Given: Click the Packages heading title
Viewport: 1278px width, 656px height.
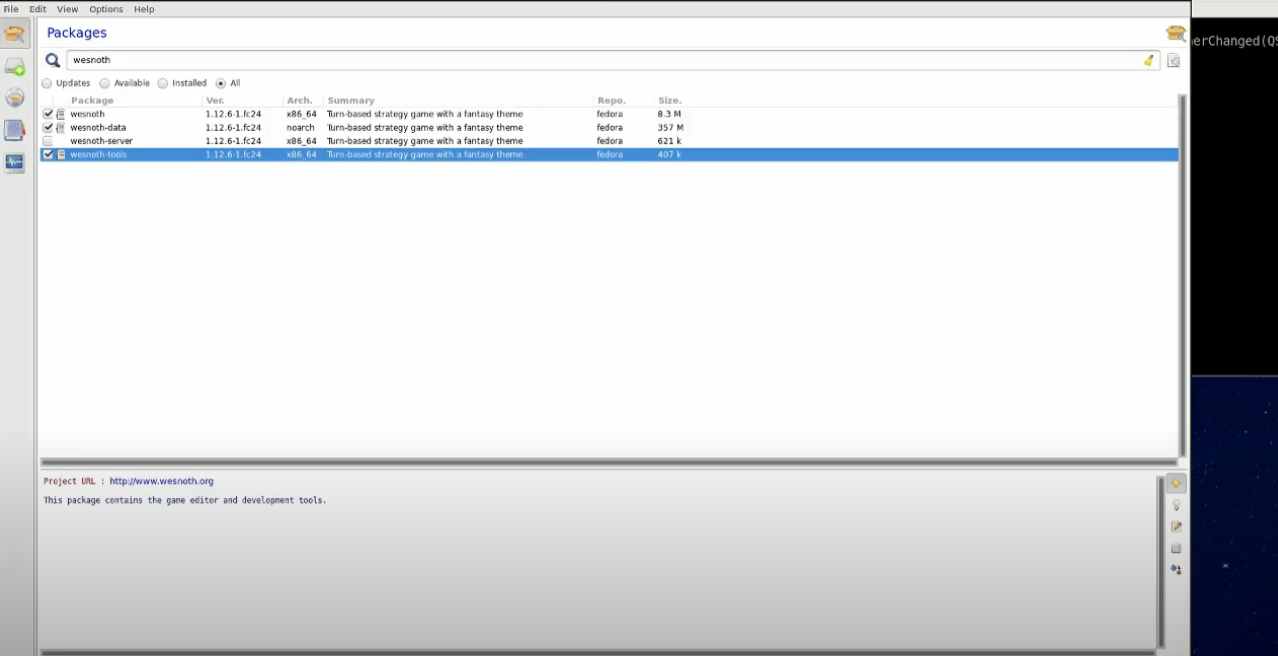Looking at the screenshot, I should (76, 33).
